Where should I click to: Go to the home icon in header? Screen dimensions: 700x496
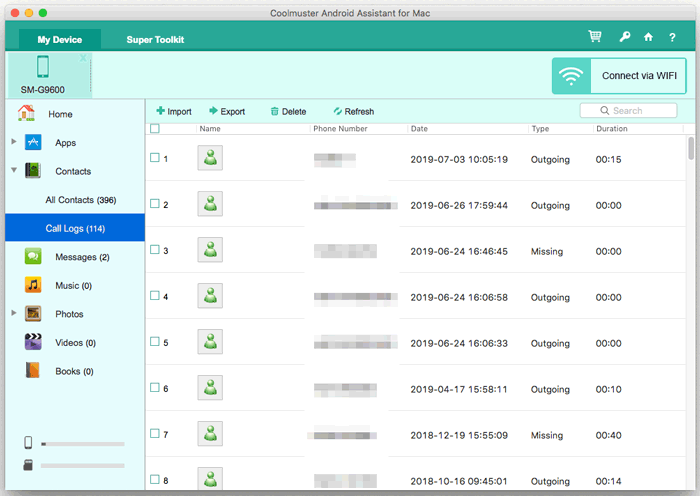(x=648, y=37)
